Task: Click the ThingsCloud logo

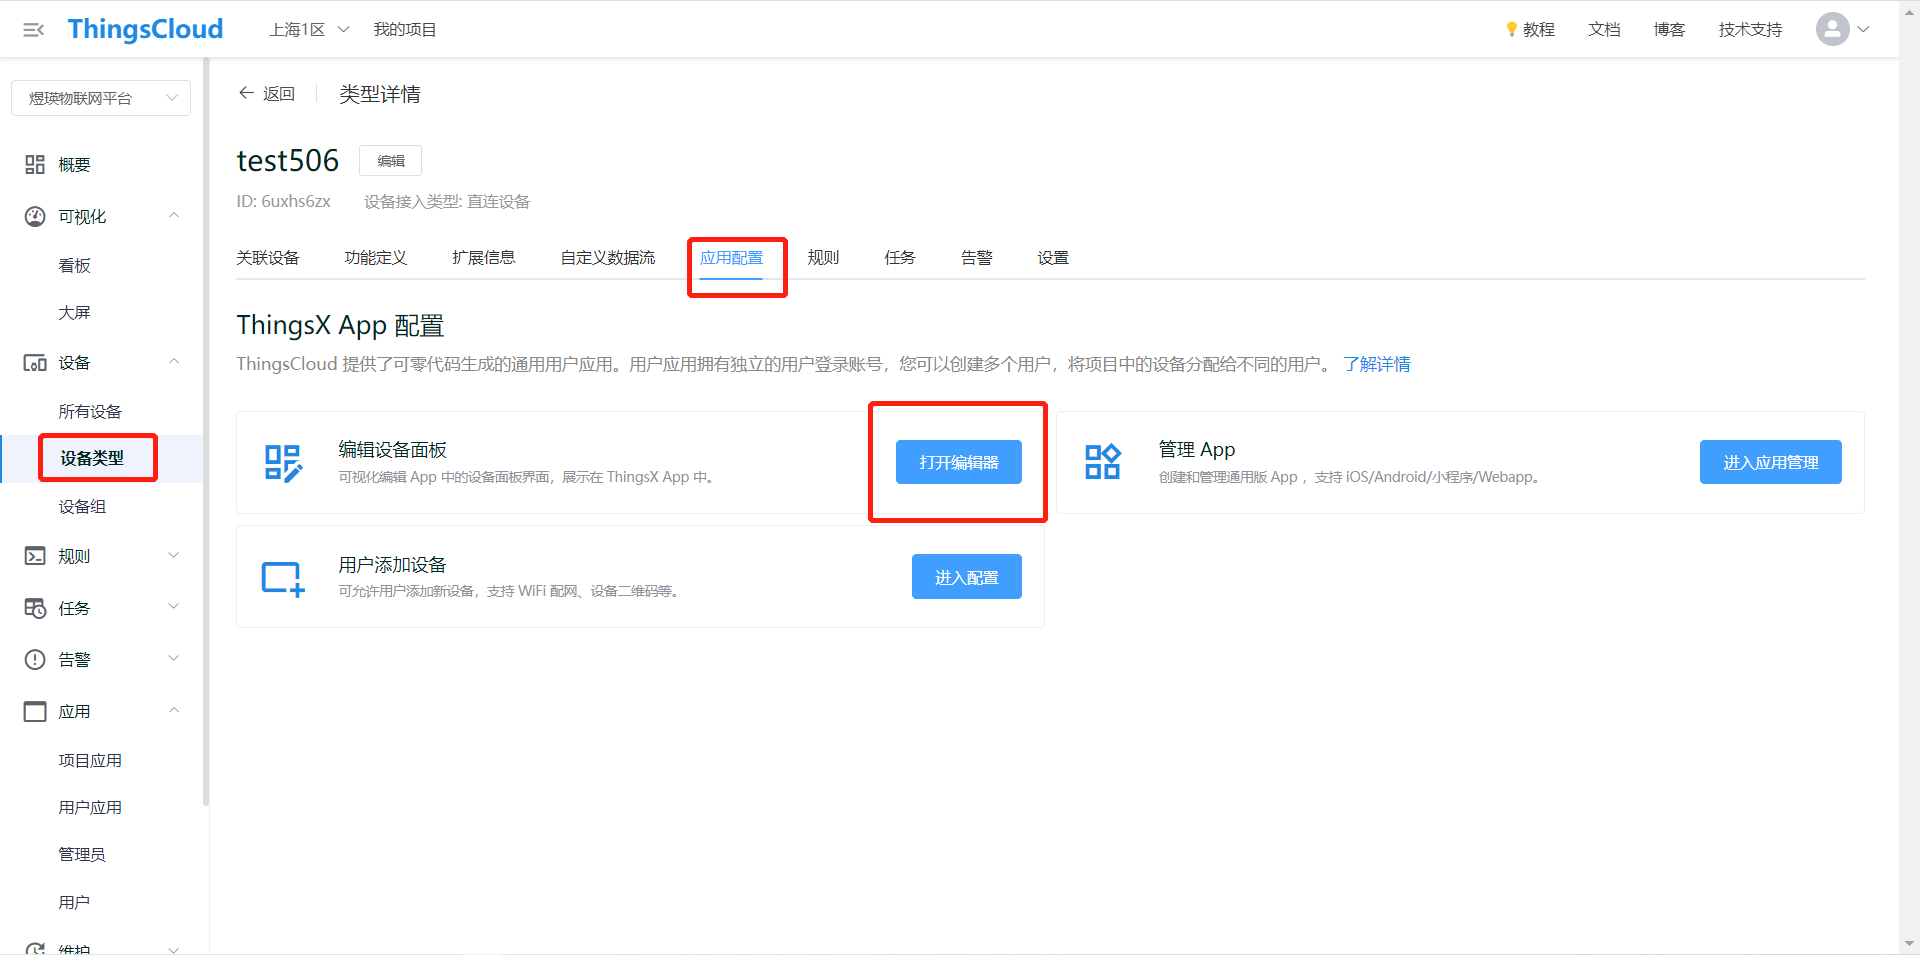Action: coord(145,29)
